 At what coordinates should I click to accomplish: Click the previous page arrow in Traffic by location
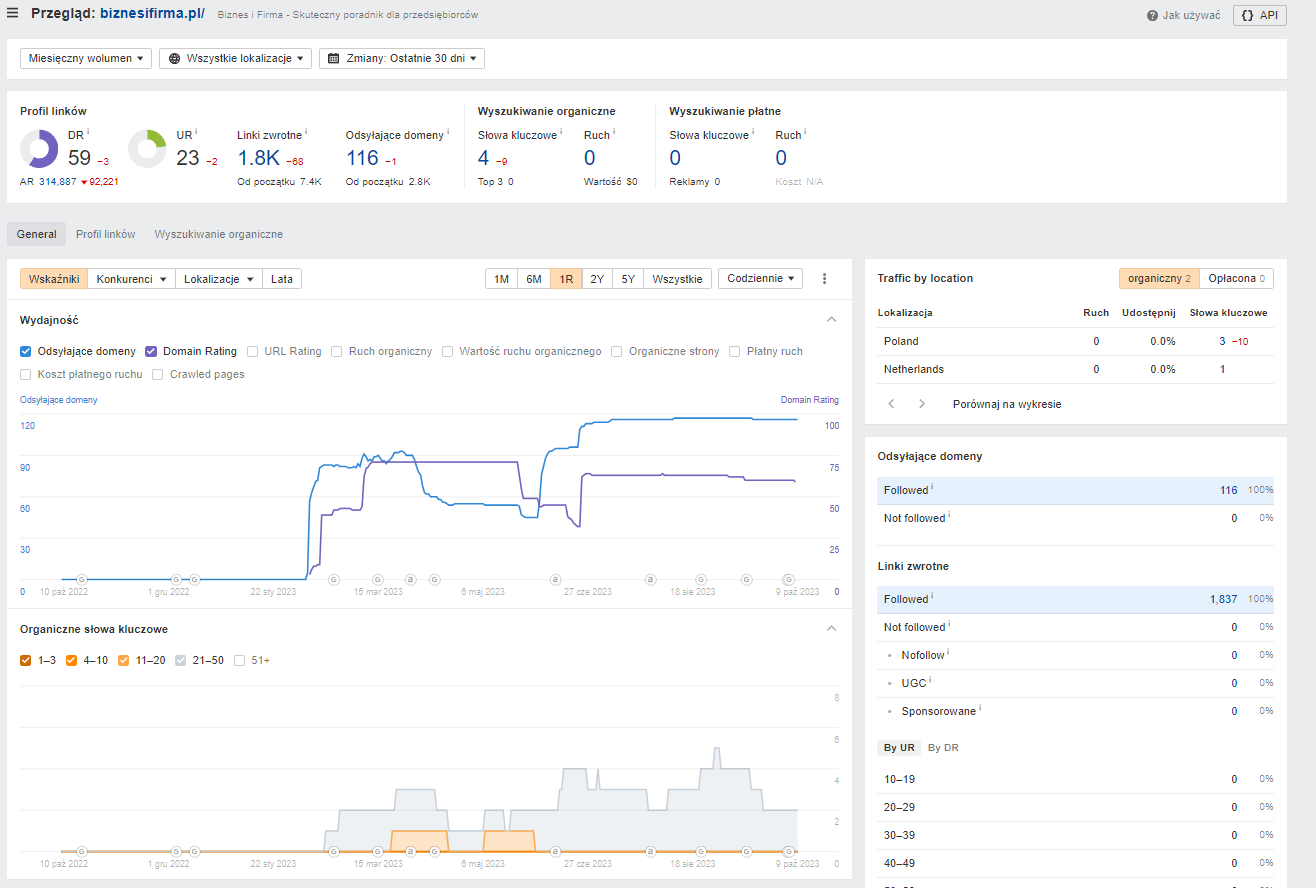[x=892, y=404]
